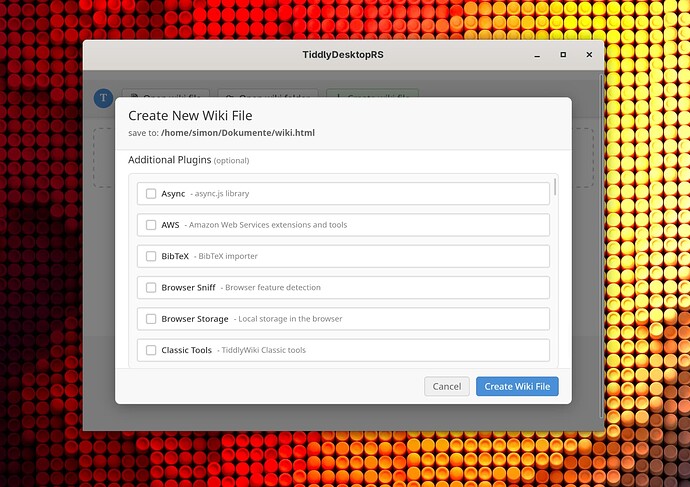Click the round TiddlyWiki 'T' logo icon
The width and height of the screenshot is (690, 487).
coord(102,98)
